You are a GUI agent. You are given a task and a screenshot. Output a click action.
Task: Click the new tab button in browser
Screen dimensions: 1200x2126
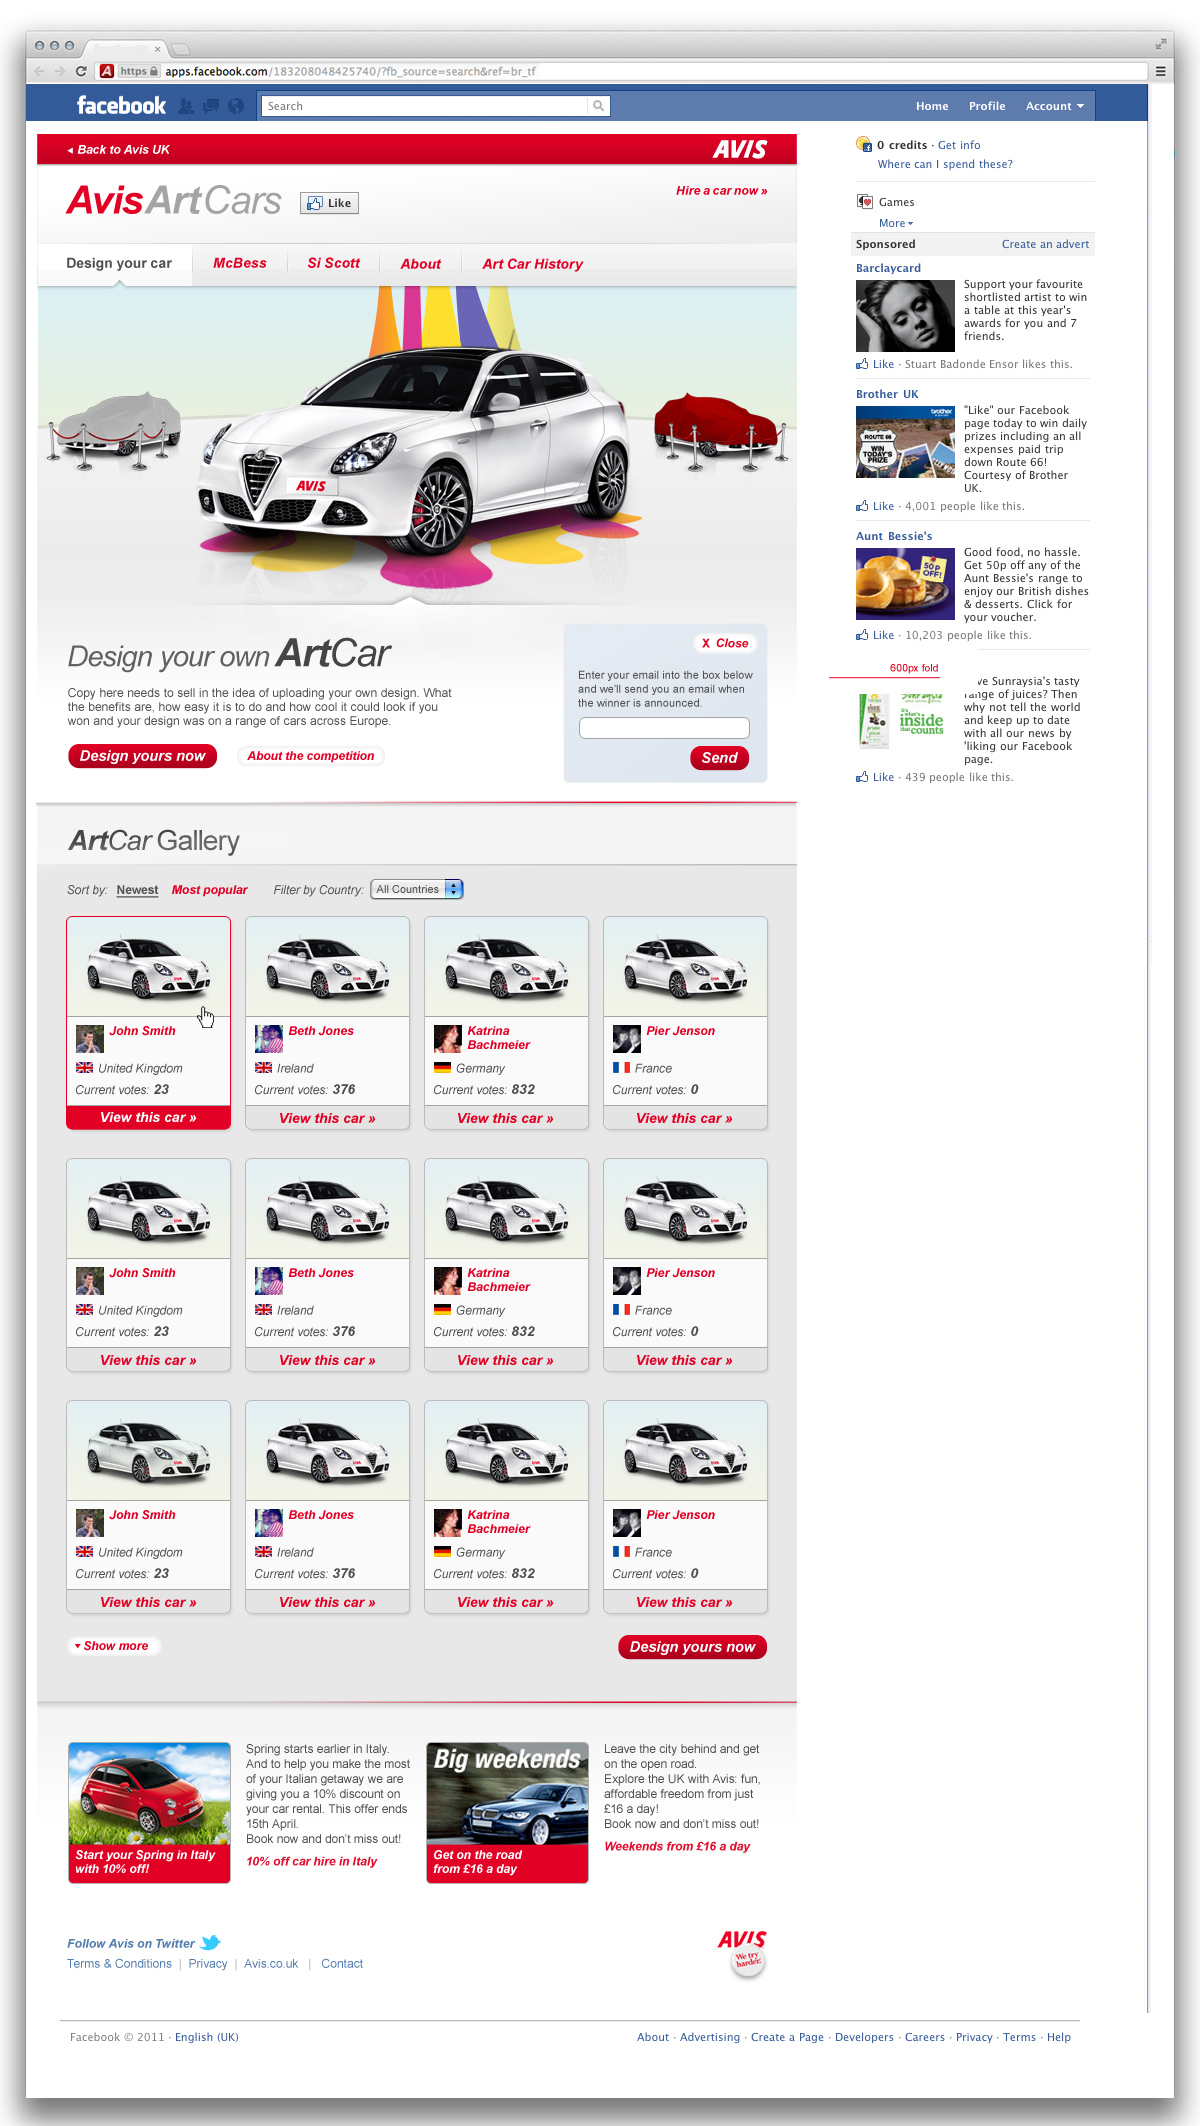tap(181, 48)
